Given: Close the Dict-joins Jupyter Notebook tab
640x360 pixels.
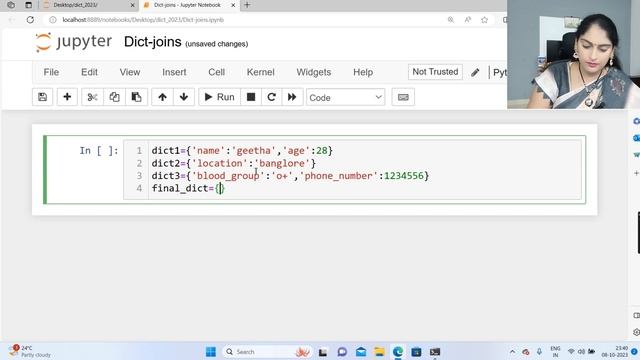Looking at the screenshot, I should (233, 5).
